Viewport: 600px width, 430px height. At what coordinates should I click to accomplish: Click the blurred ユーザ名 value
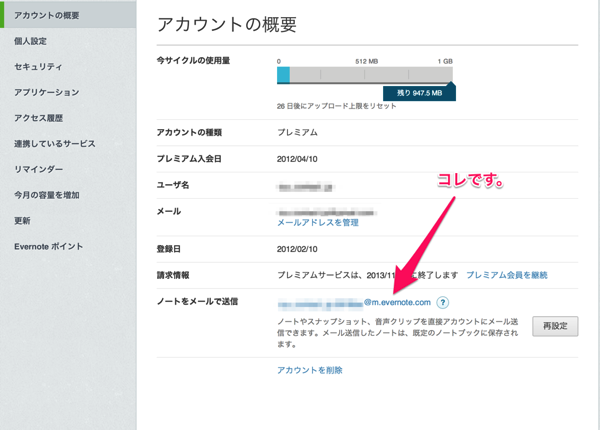click(305, 187)
